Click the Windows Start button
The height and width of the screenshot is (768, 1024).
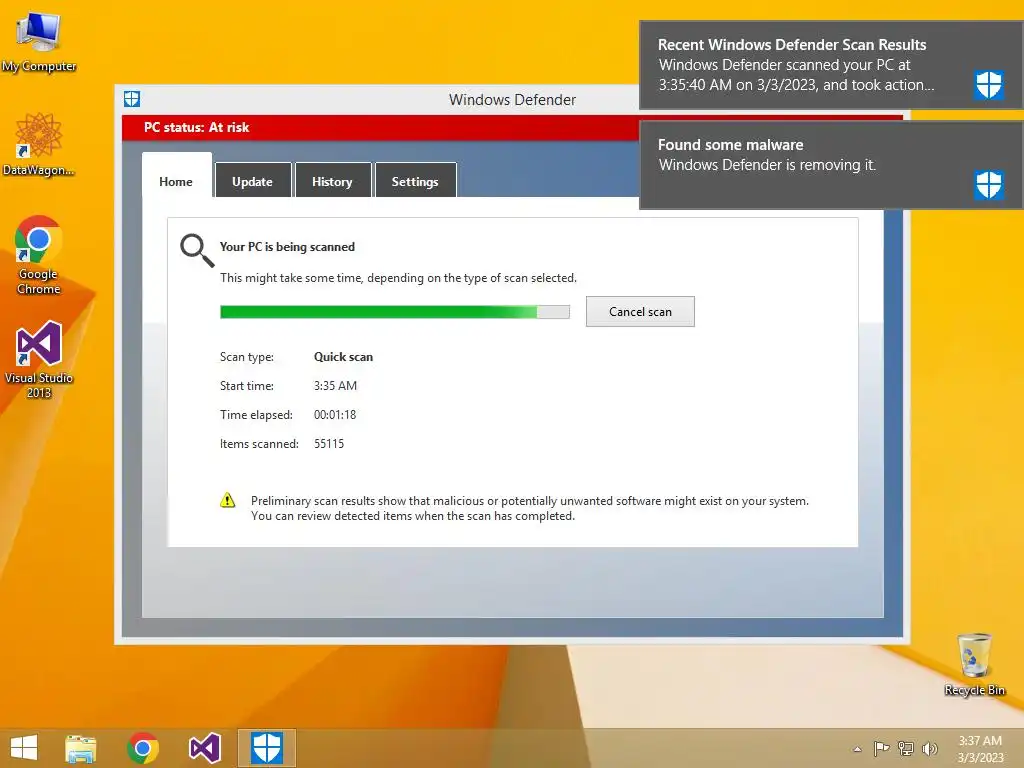24,748
